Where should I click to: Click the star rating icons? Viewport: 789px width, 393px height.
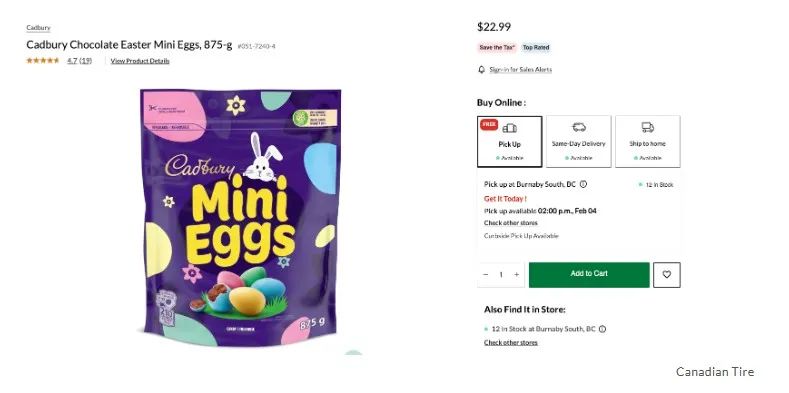tap(43, 60)
